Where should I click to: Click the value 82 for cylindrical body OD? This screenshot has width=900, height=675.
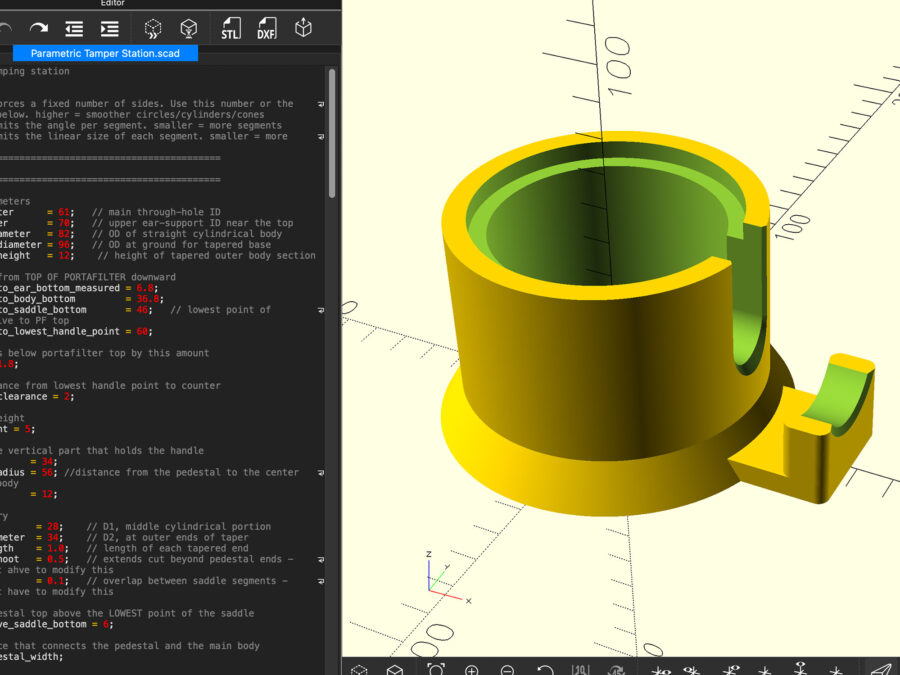[63, 234]
